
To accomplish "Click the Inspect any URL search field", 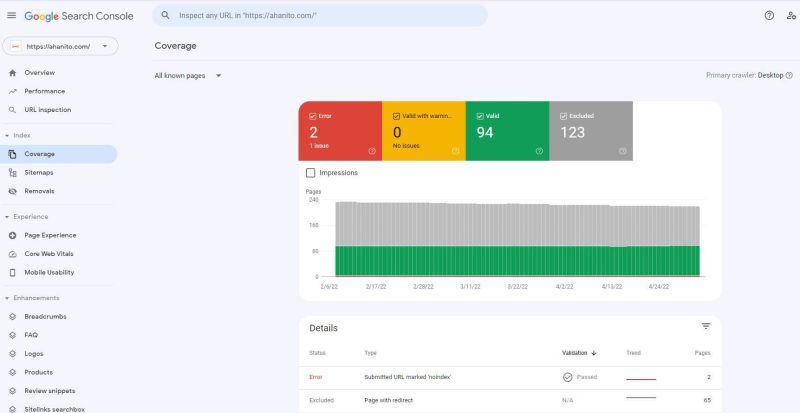I will (x=320, y=16).
